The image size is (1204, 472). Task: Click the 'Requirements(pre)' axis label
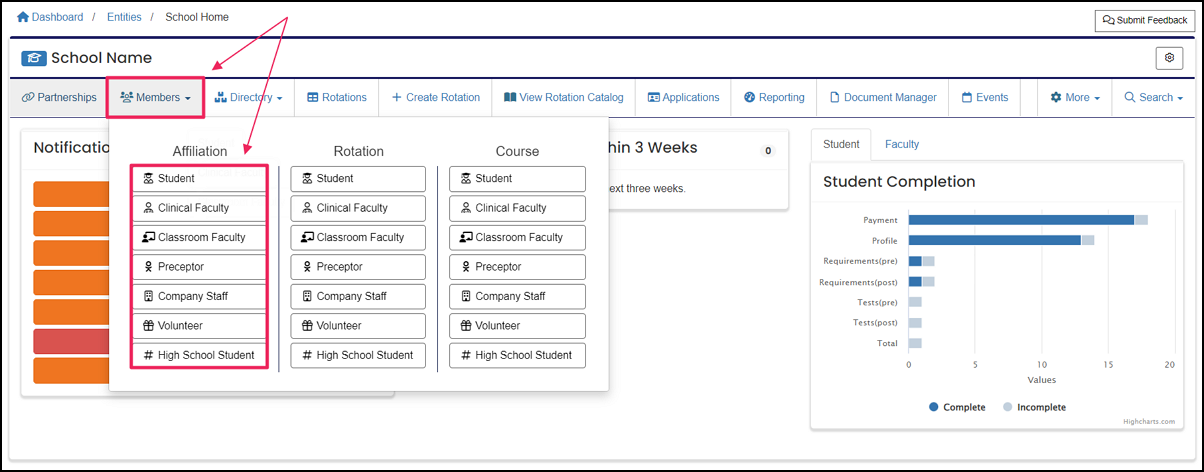pos(860,261)
